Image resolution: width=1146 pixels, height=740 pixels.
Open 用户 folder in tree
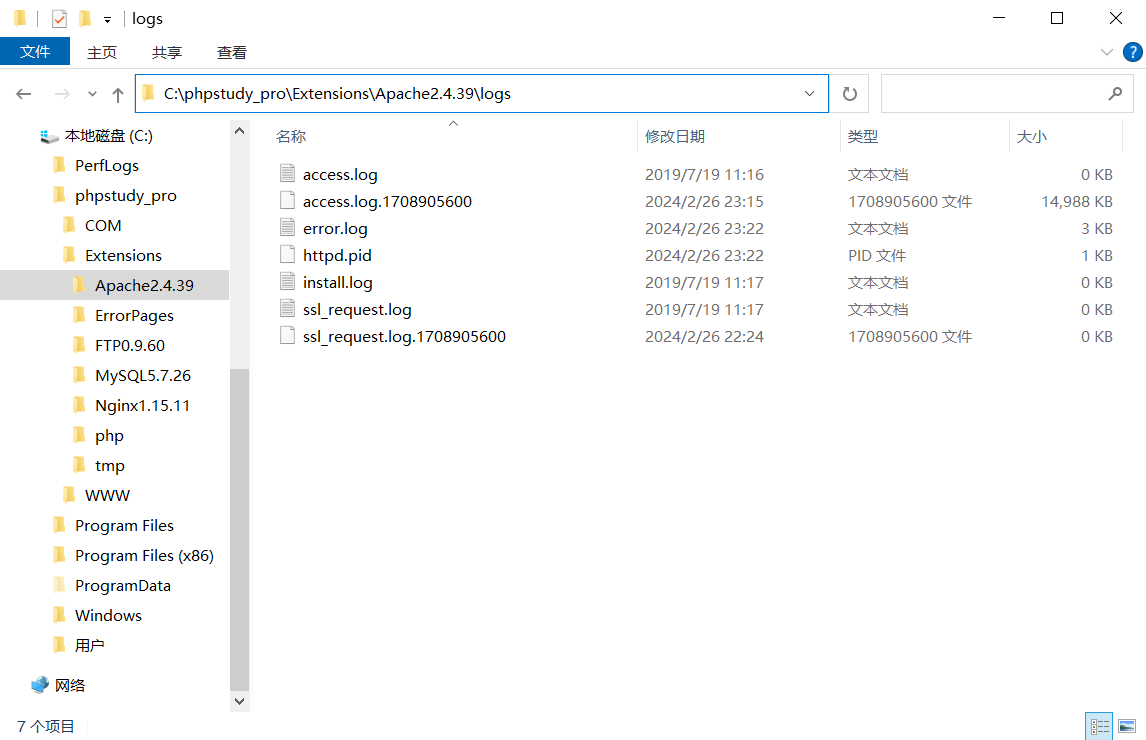89,645
